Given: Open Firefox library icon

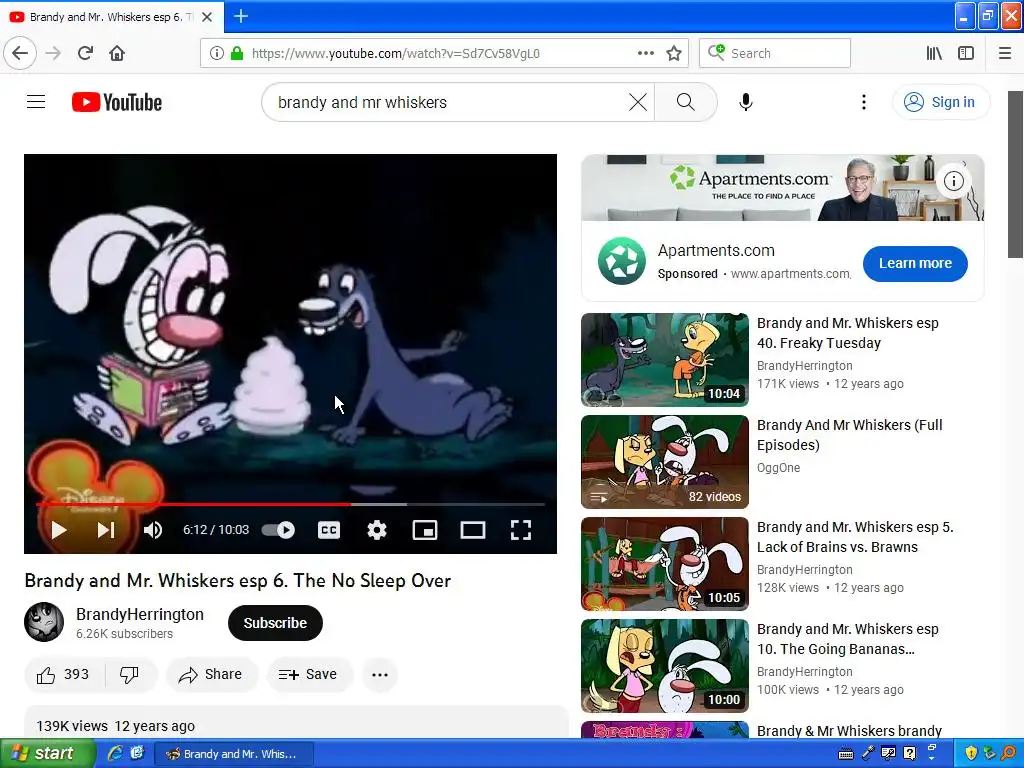Looking at the screenshot, I should tap(935, 54).
